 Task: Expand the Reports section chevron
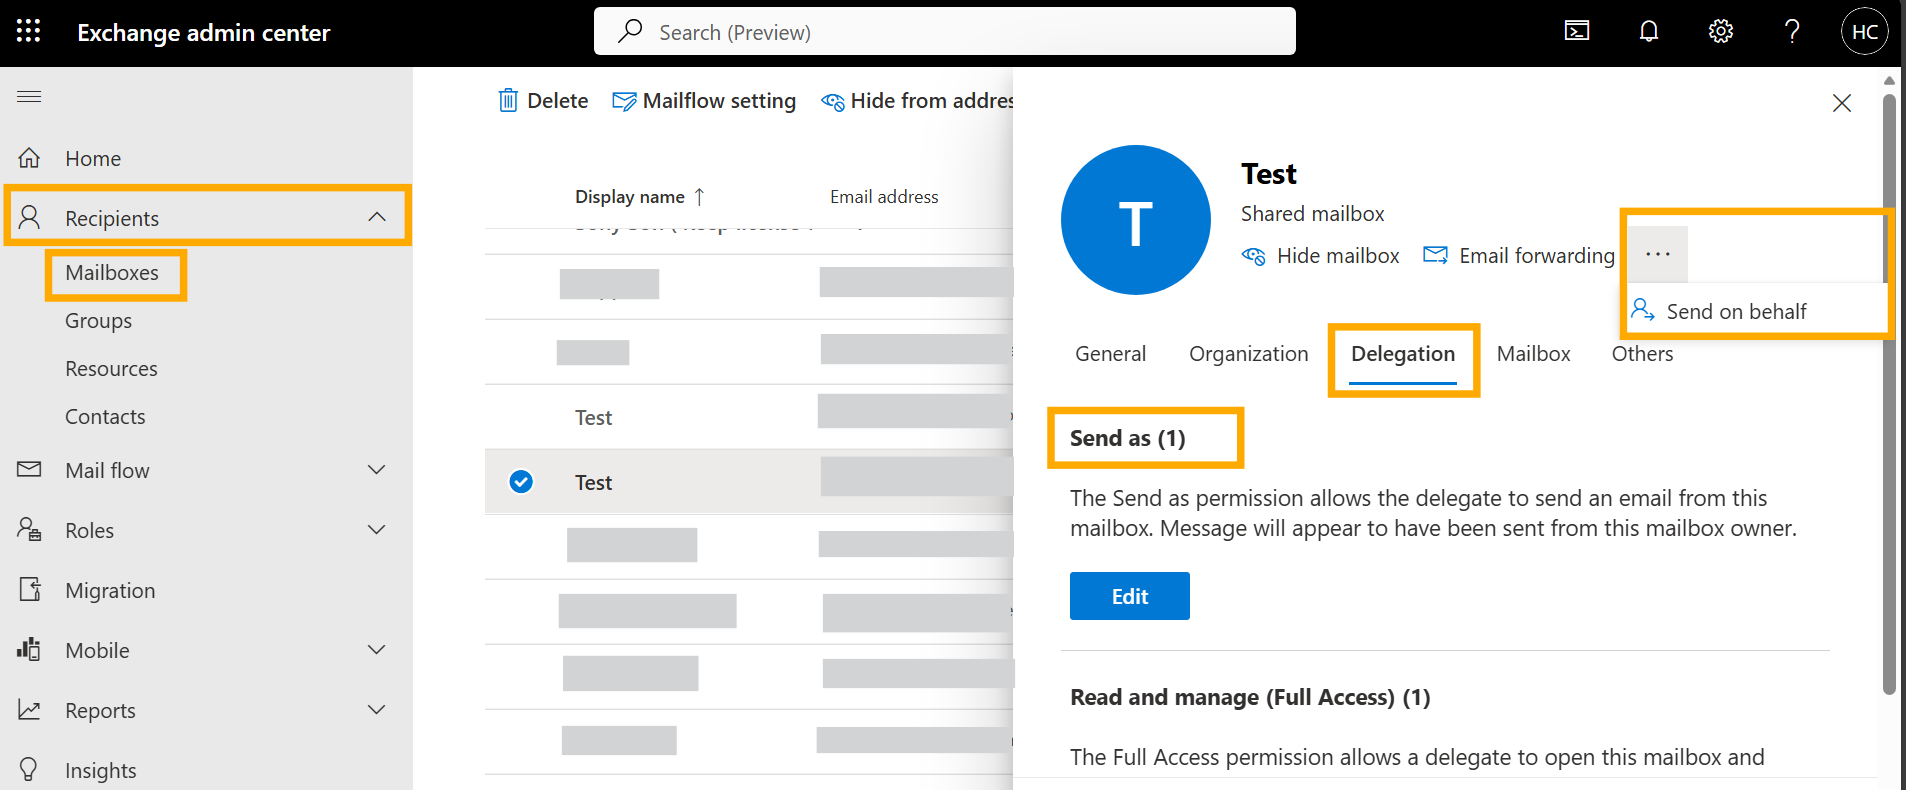[x=377, y=709]
